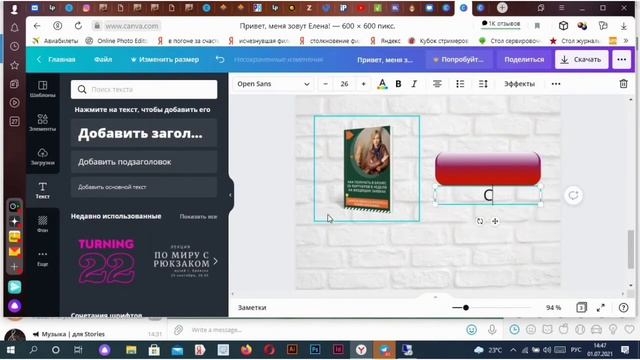
Task: Select the red button shape on canvas
Action: 488,168
